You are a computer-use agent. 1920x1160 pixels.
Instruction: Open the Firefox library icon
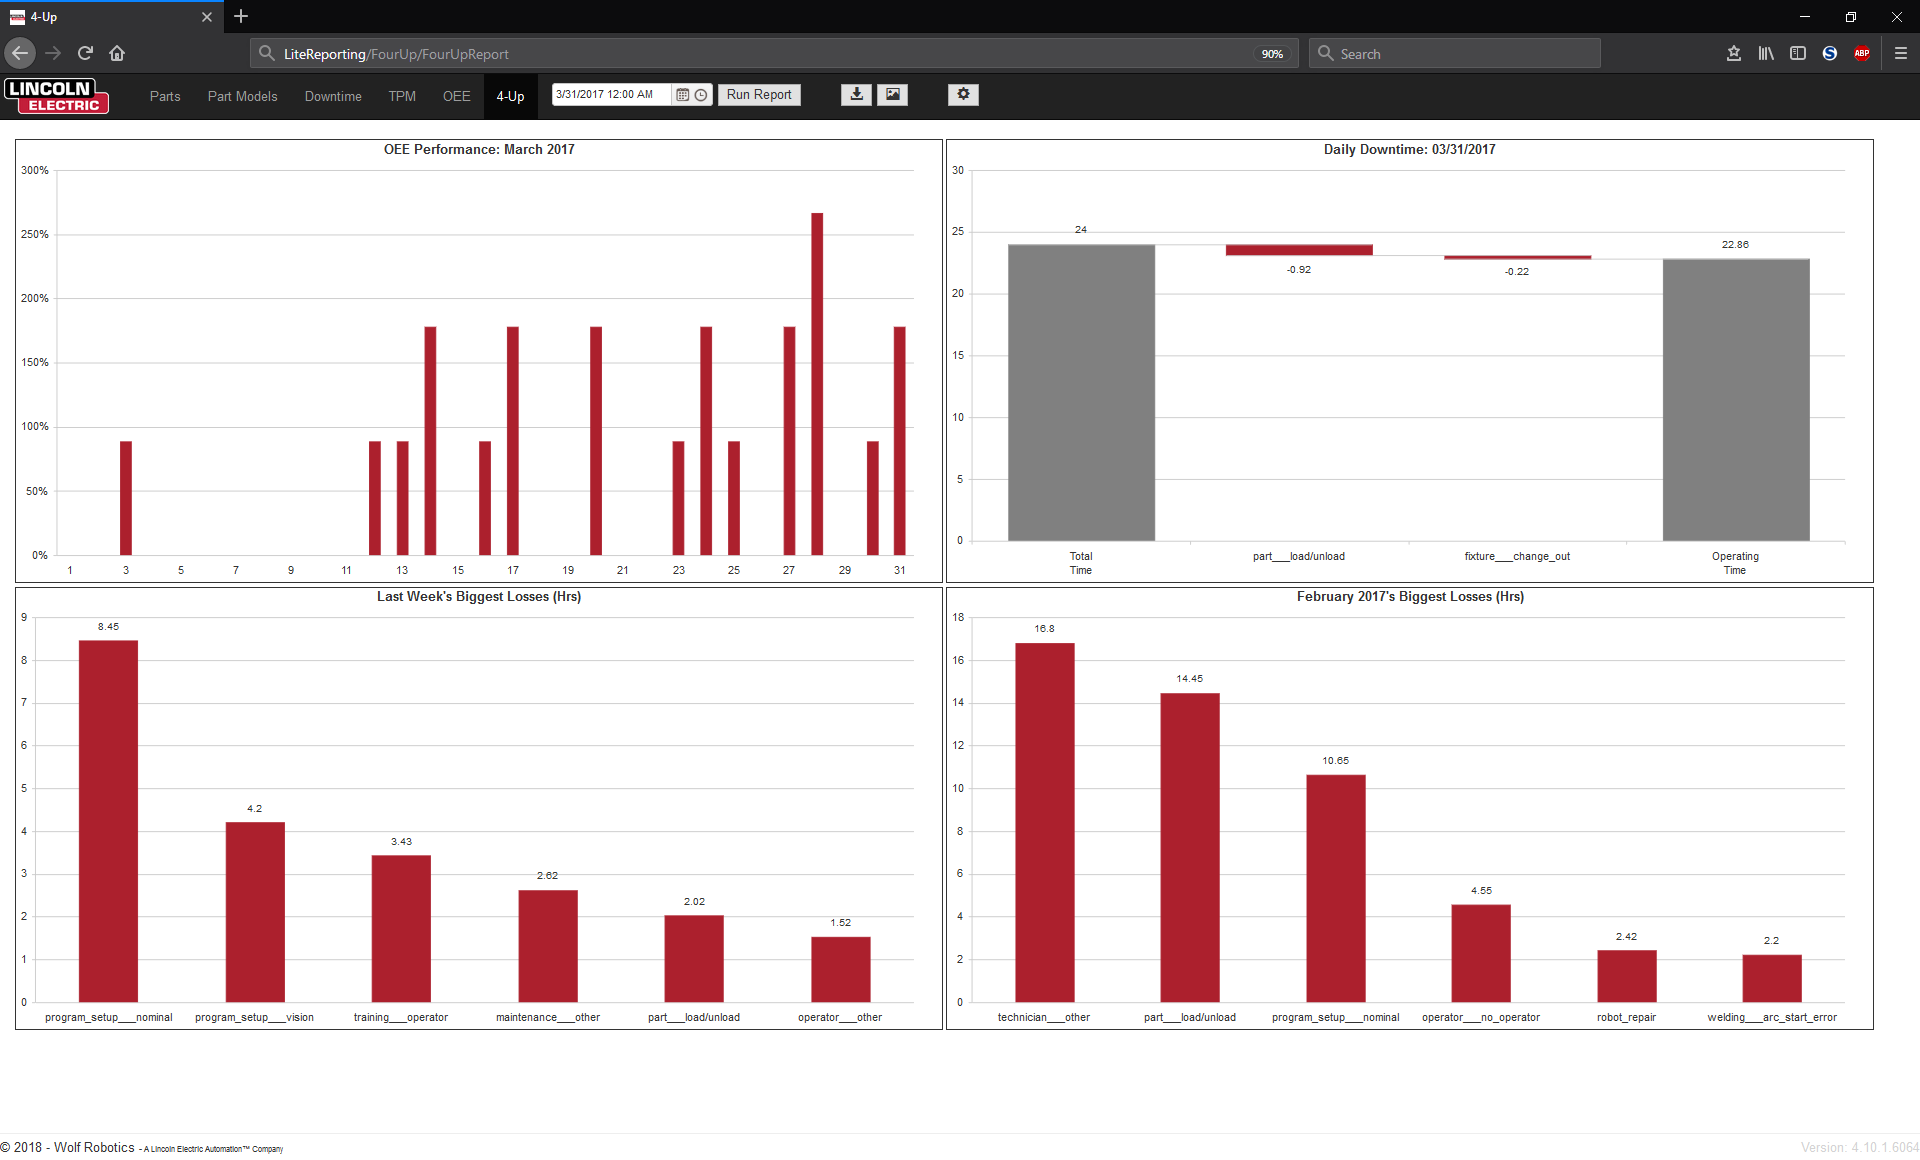[x=1766, y=54]
